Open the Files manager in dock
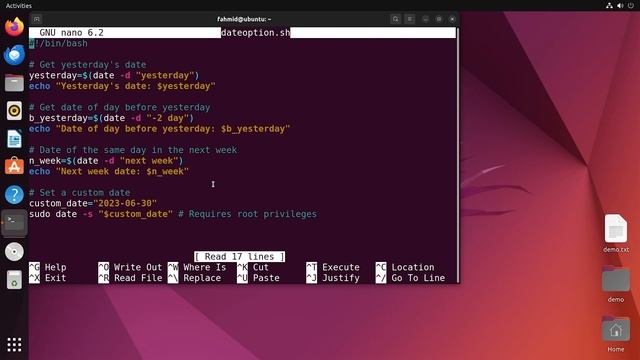The image size is (640, 360). pos(14,83)
